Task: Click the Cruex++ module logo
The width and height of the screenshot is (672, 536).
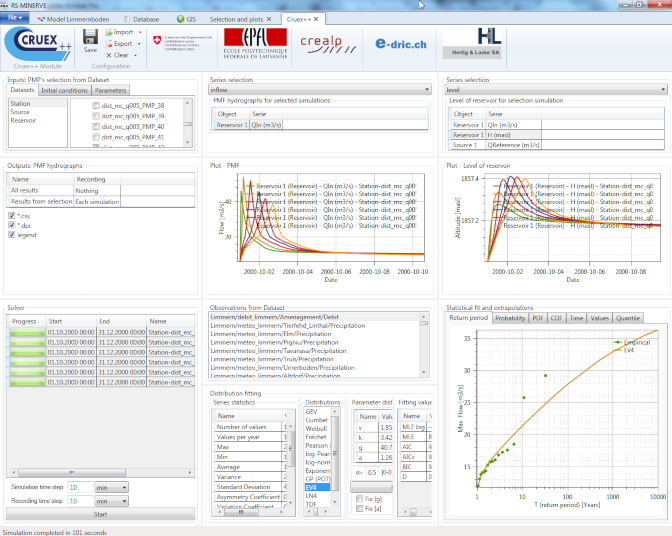Action: point(38,44)
